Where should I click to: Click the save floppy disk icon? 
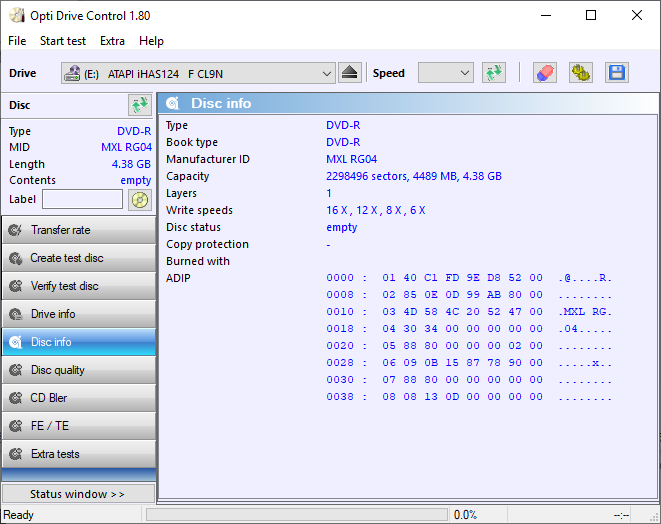click(616, 73)
